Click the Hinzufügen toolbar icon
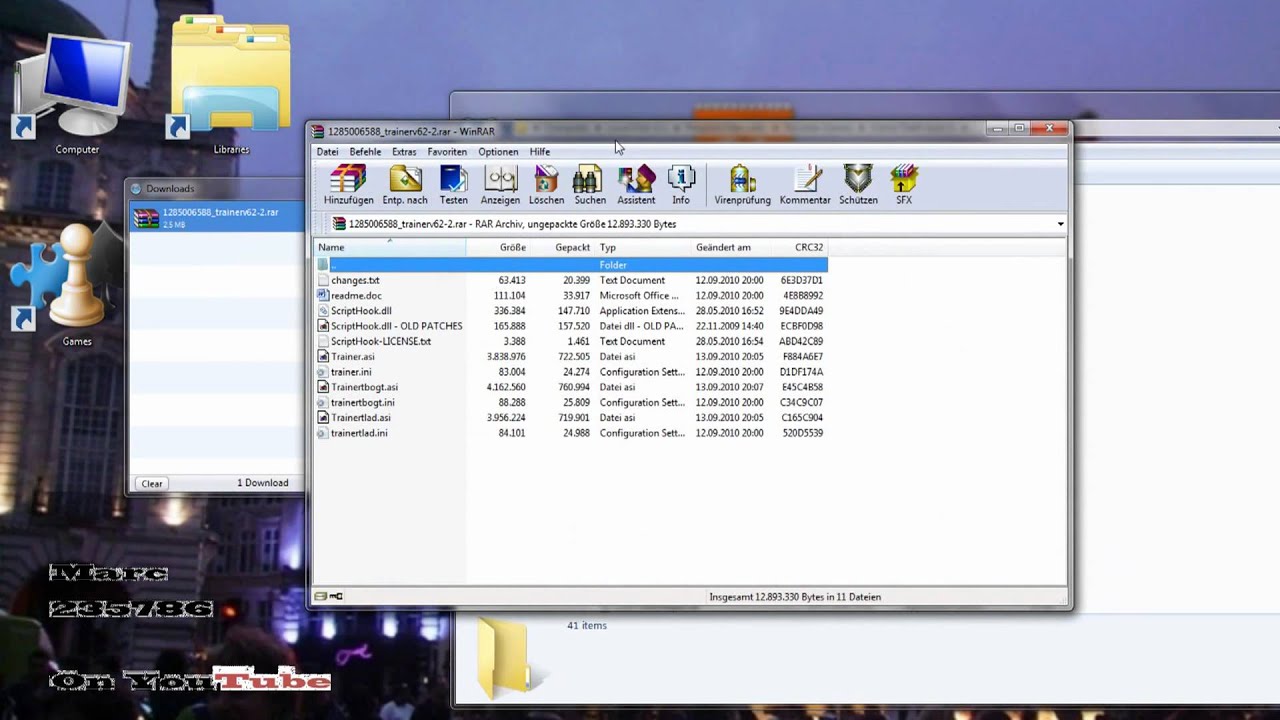The height and width of the screenshot is (720, 1280). pyautogui.click(x=348, y=184)
